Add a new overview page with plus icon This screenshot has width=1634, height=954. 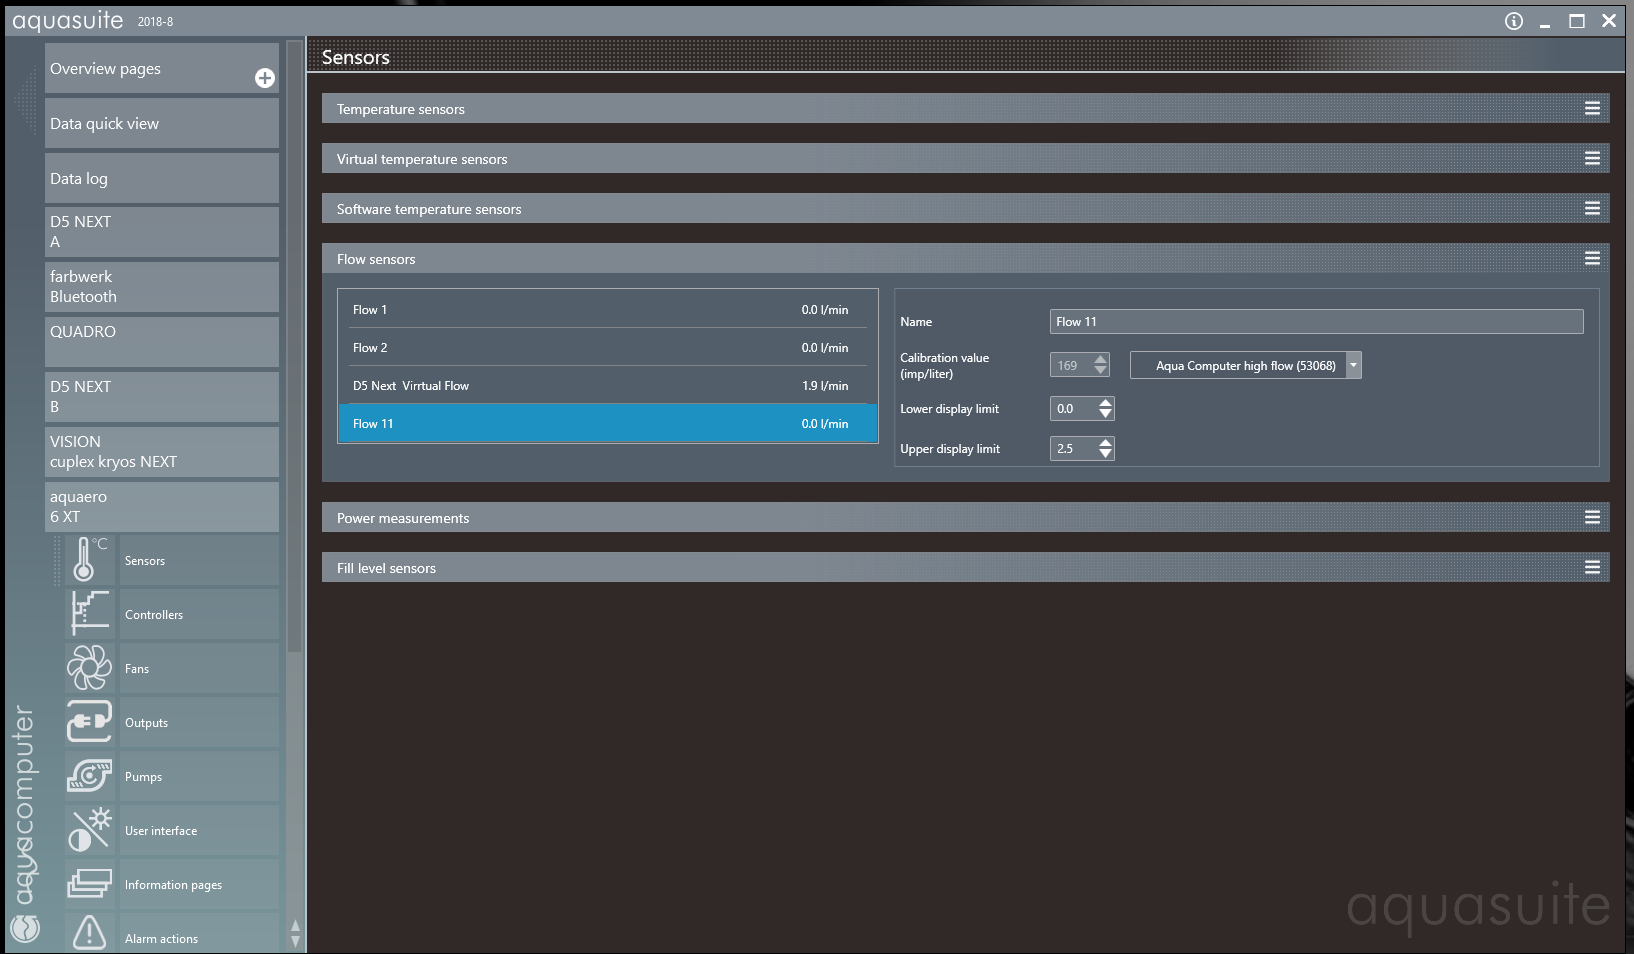click(265, 78)
